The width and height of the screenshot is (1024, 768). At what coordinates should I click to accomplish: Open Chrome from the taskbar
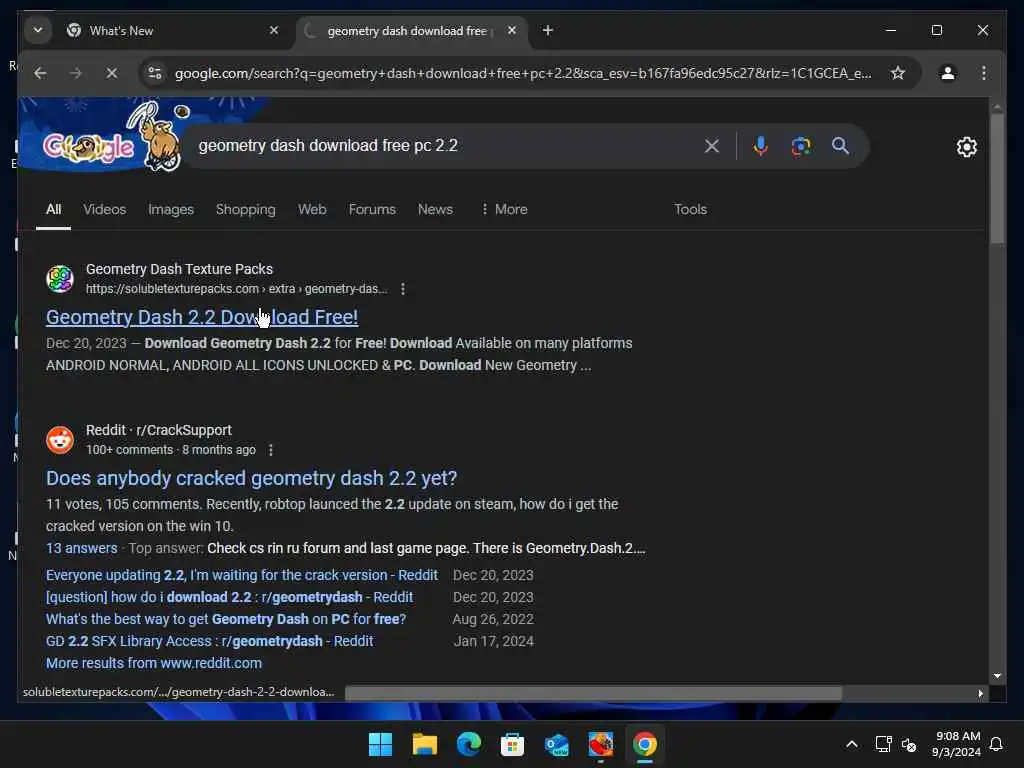pos(645,744)
